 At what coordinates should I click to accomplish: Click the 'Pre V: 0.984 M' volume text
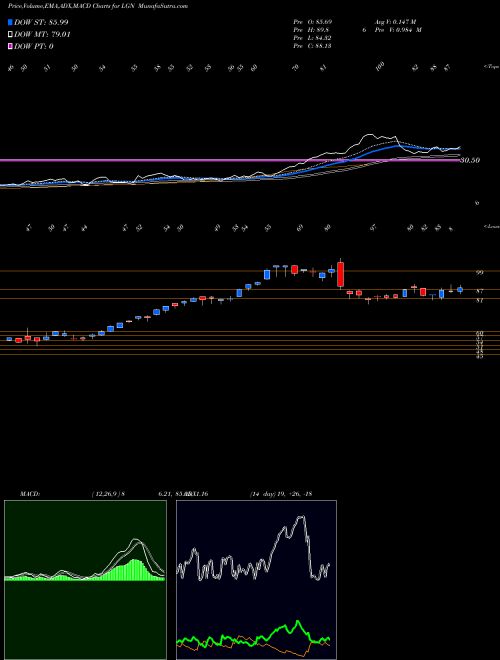click(x=400, y=30)
